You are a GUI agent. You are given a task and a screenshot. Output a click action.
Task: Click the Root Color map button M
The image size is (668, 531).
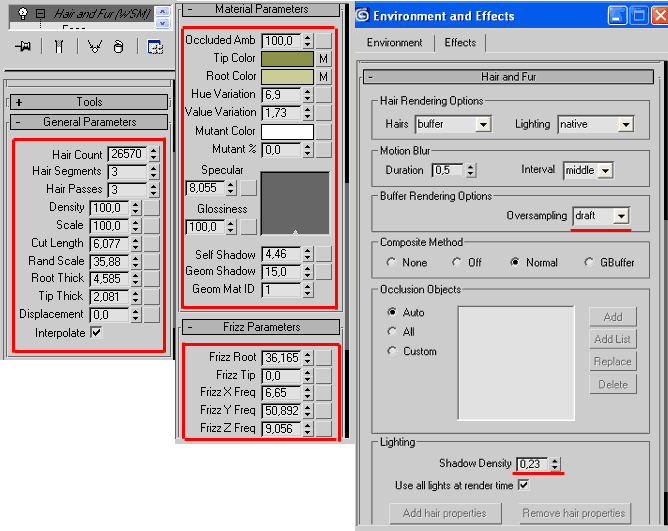click(x=323, y=76)
